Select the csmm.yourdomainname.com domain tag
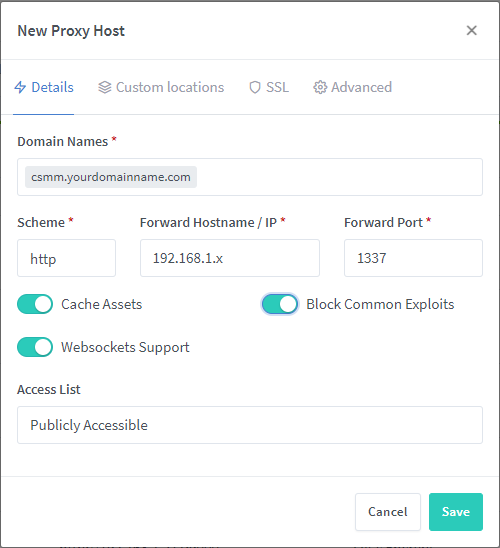This screenshot has height=548, width=500. pos(111,177)
